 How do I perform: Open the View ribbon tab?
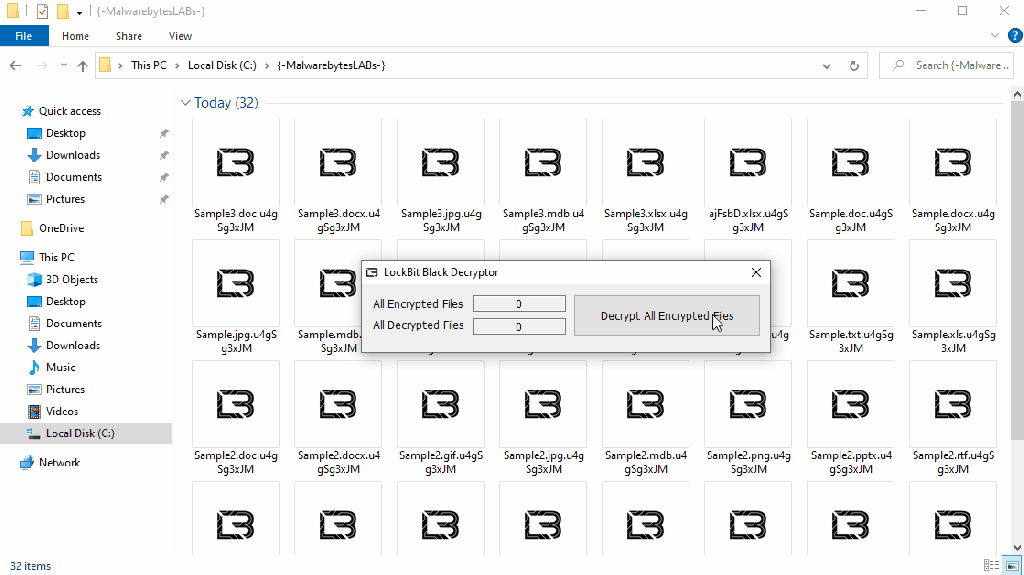(x=180, y=36)
